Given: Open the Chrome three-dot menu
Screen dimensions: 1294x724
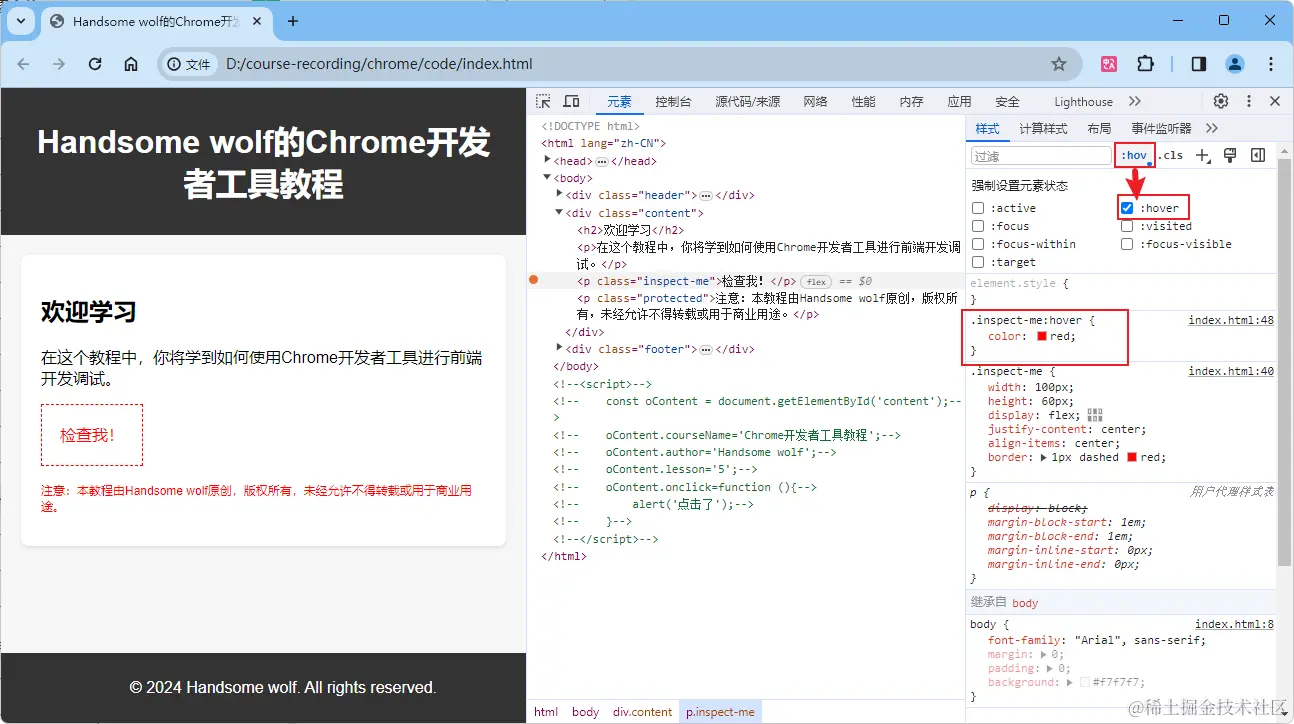Looking at the screenshot, I should [1271, 64].
